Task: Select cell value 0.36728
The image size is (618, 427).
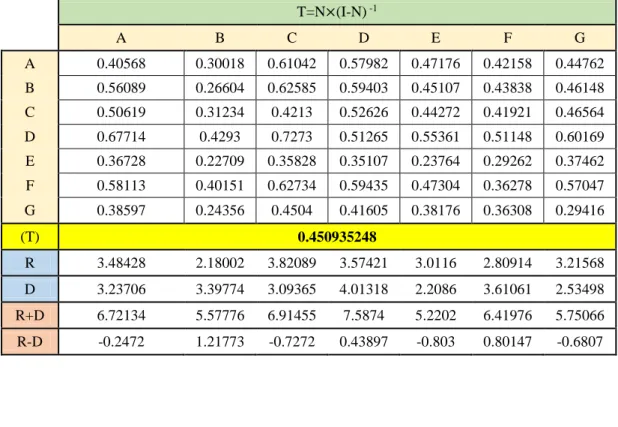Action: point(121,161)
